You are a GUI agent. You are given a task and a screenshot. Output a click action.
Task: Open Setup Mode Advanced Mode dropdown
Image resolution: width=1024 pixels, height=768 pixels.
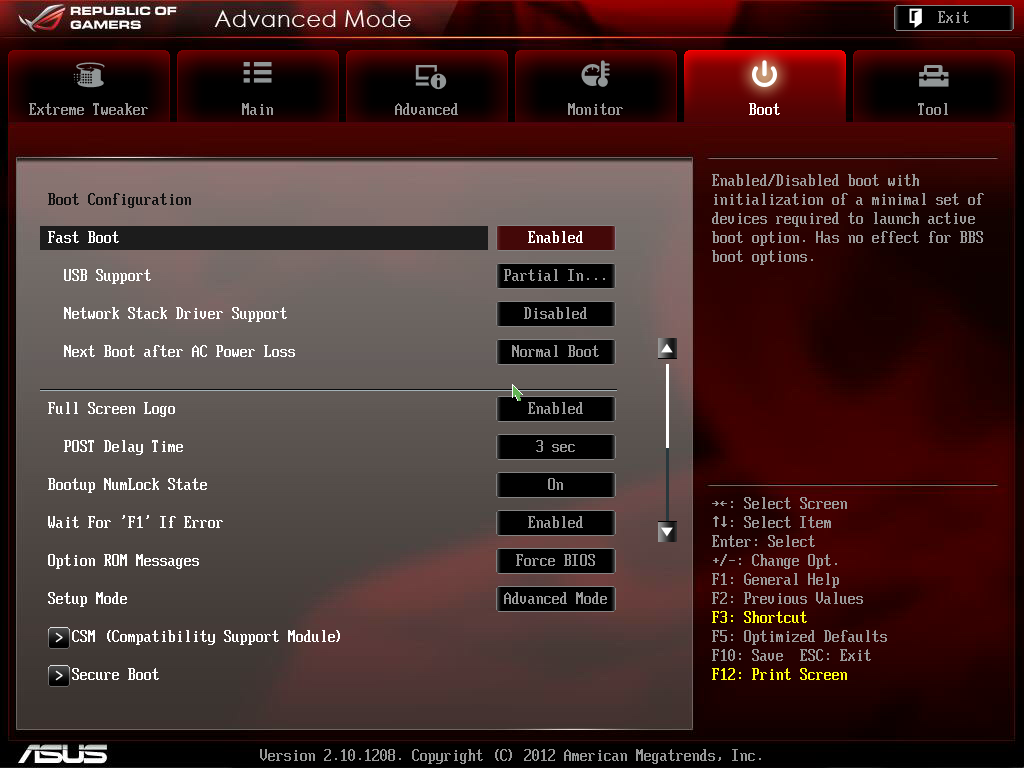(x=556, y=598)
